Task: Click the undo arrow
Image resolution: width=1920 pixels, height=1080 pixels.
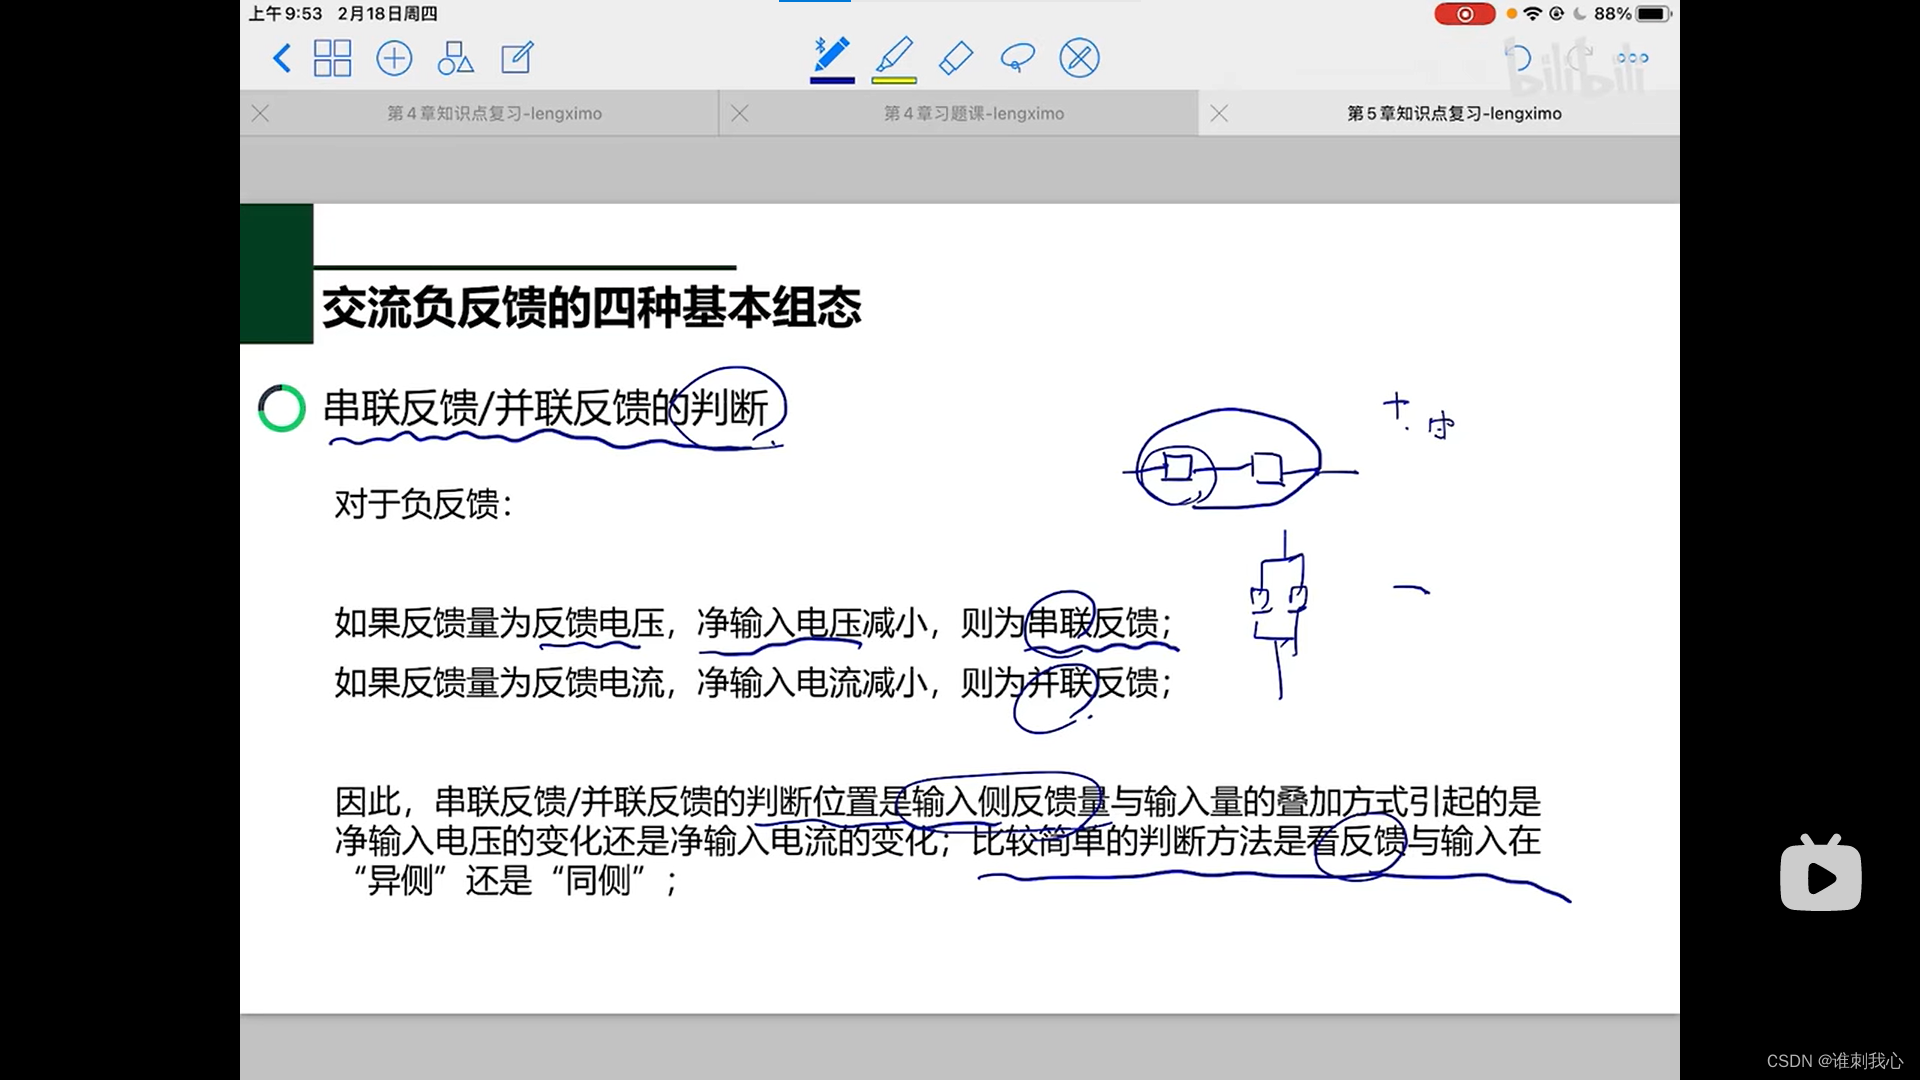Action: coord(1517,58)
